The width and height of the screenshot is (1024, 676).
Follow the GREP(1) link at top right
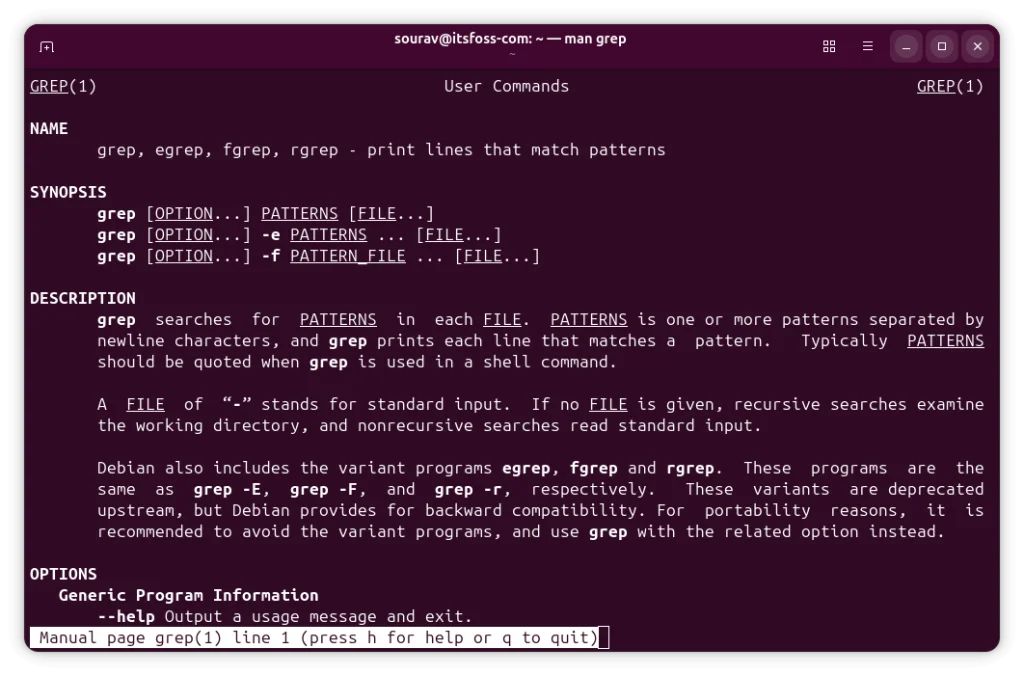[934, 86]
